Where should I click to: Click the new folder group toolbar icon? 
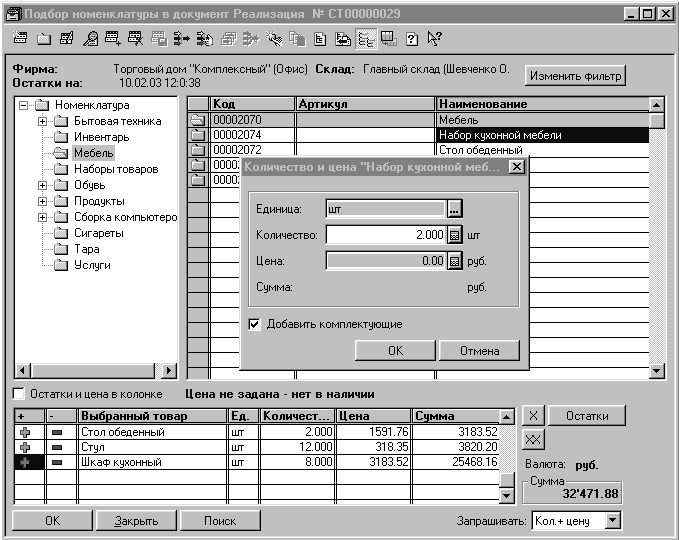click(43, 39)
